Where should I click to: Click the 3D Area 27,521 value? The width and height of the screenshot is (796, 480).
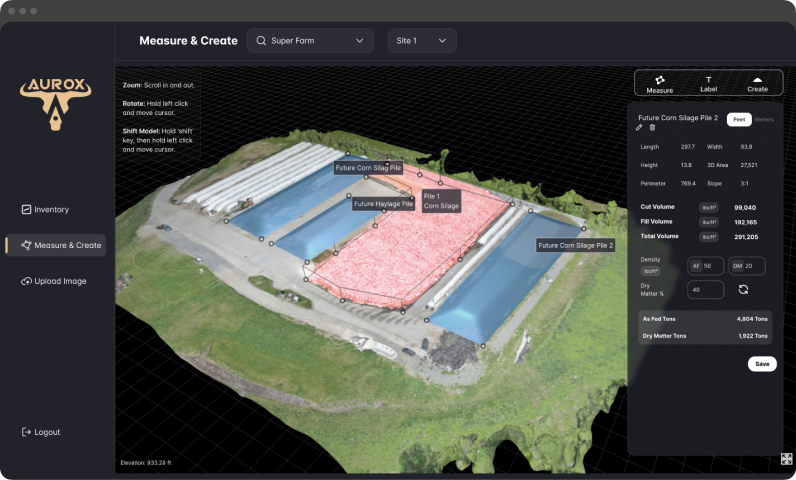(749, 165)
